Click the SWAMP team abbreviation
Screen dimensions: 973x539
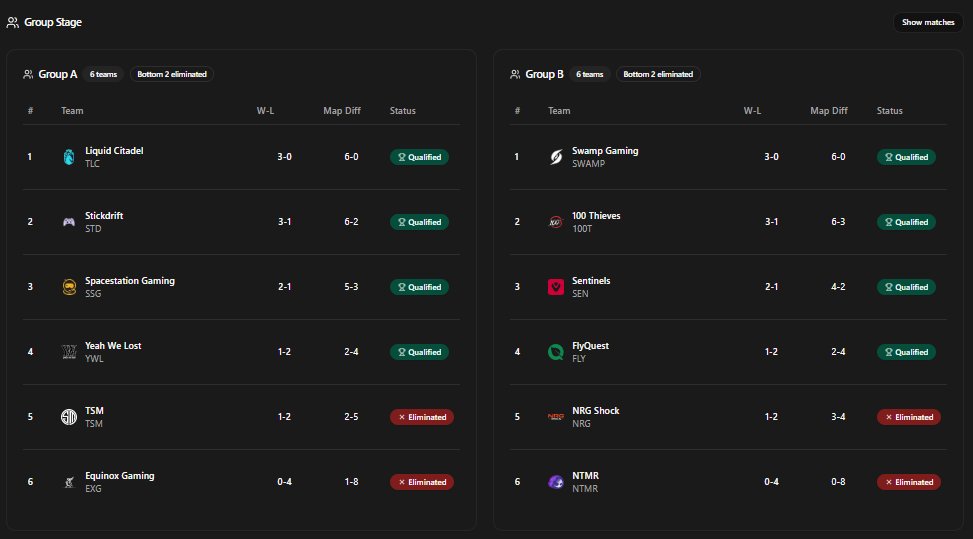pos(588,164)
